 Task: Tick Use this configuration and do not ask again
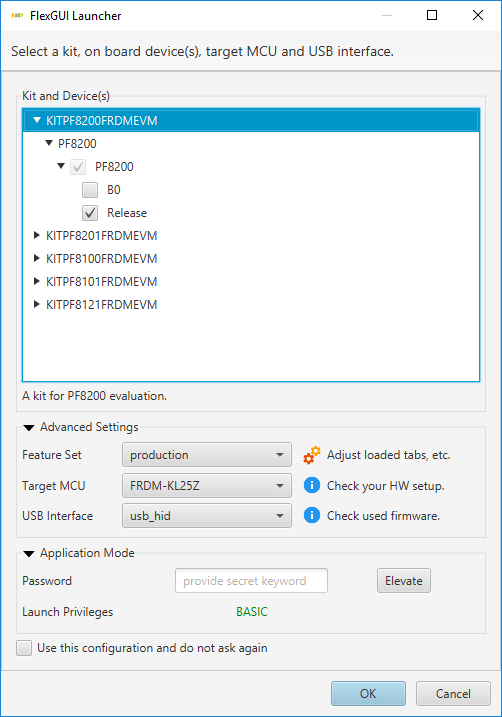pyautogui.click(x=24, y=648)
